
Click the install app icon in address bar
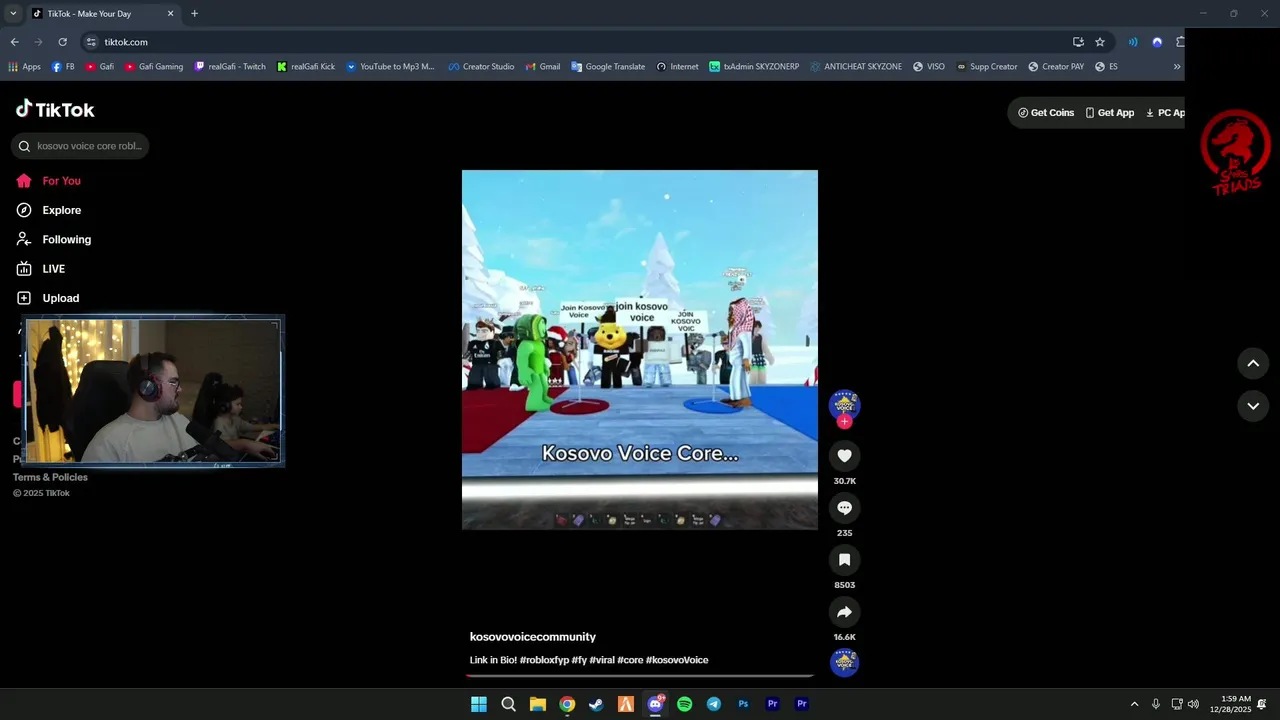click(1078, 42)
